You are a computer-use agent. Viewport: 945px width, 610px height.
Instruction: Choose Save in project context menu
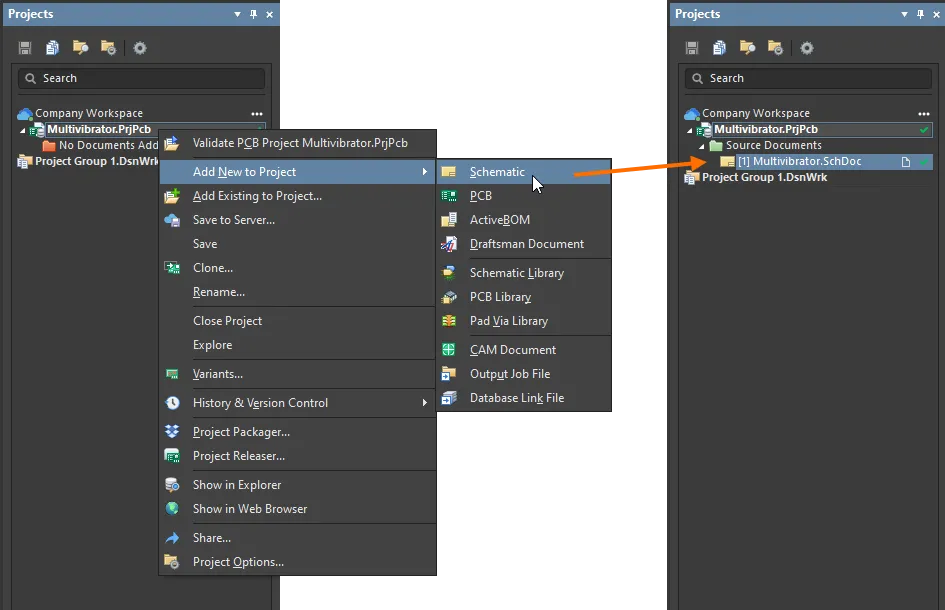298,244
